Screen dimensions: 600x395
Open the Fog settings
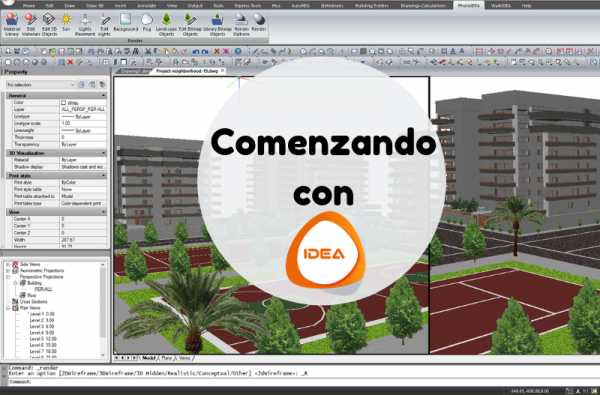(147, 22)
